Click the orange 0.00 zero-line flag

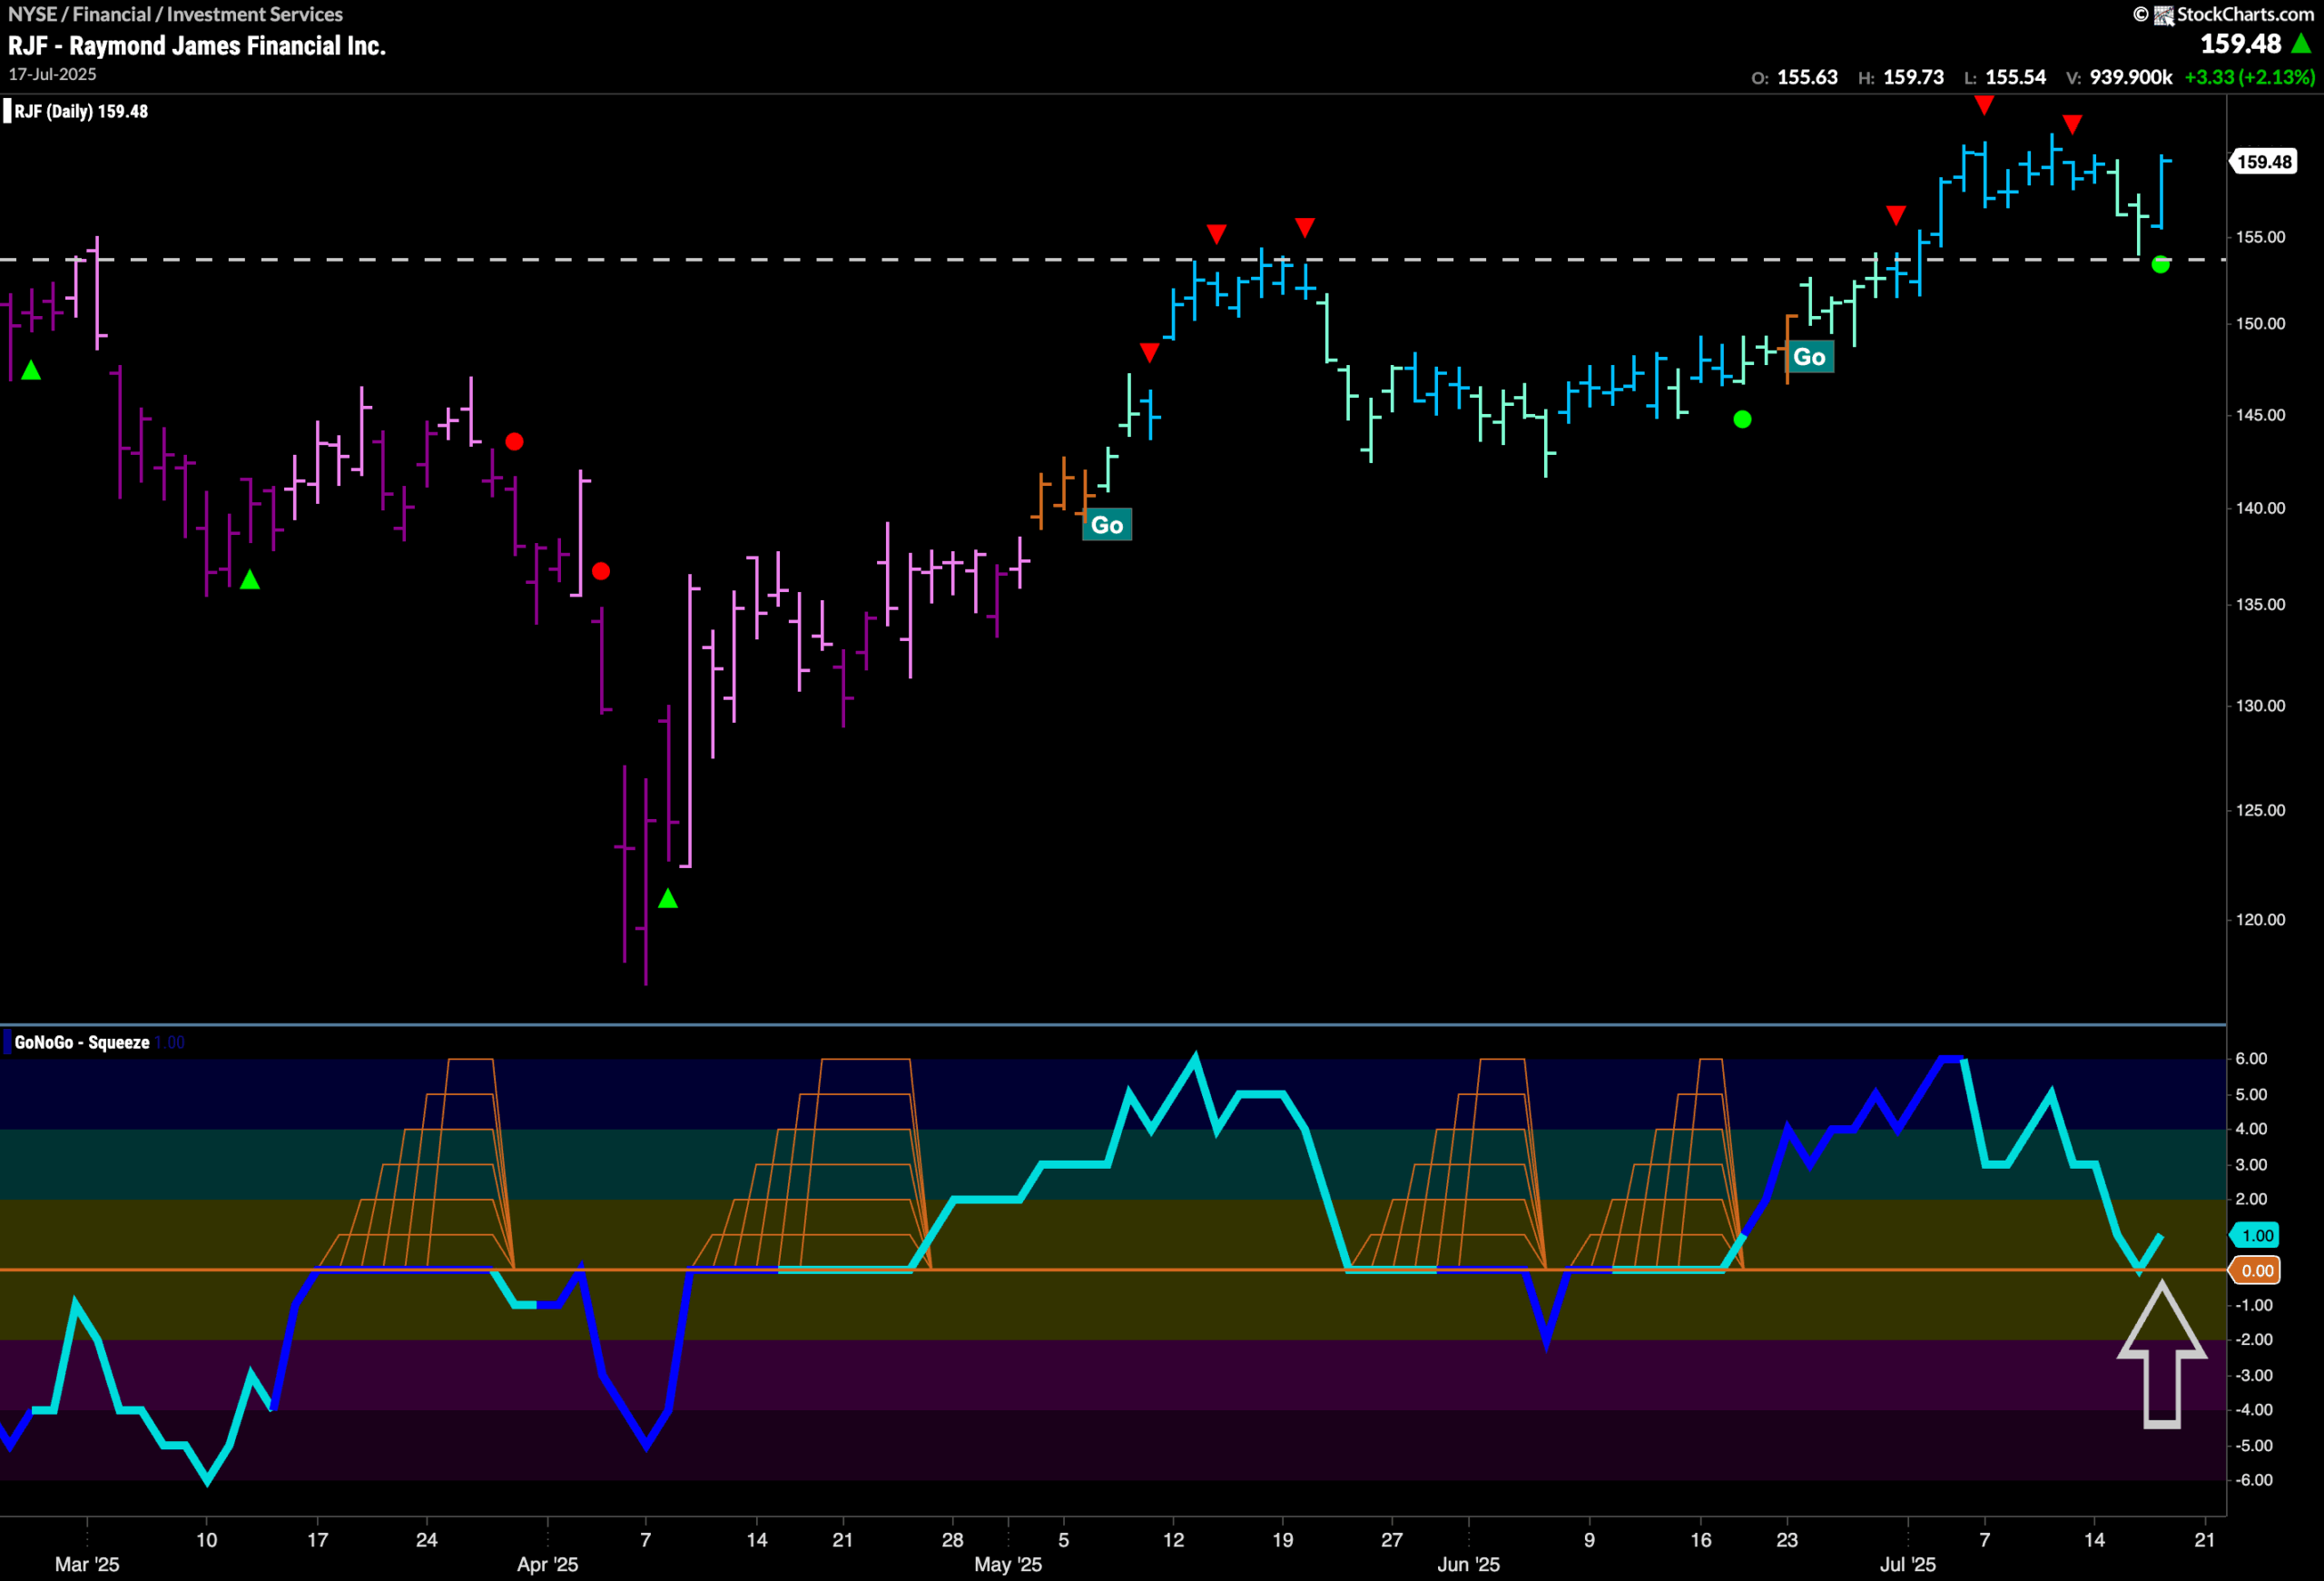(2255, 1270)
